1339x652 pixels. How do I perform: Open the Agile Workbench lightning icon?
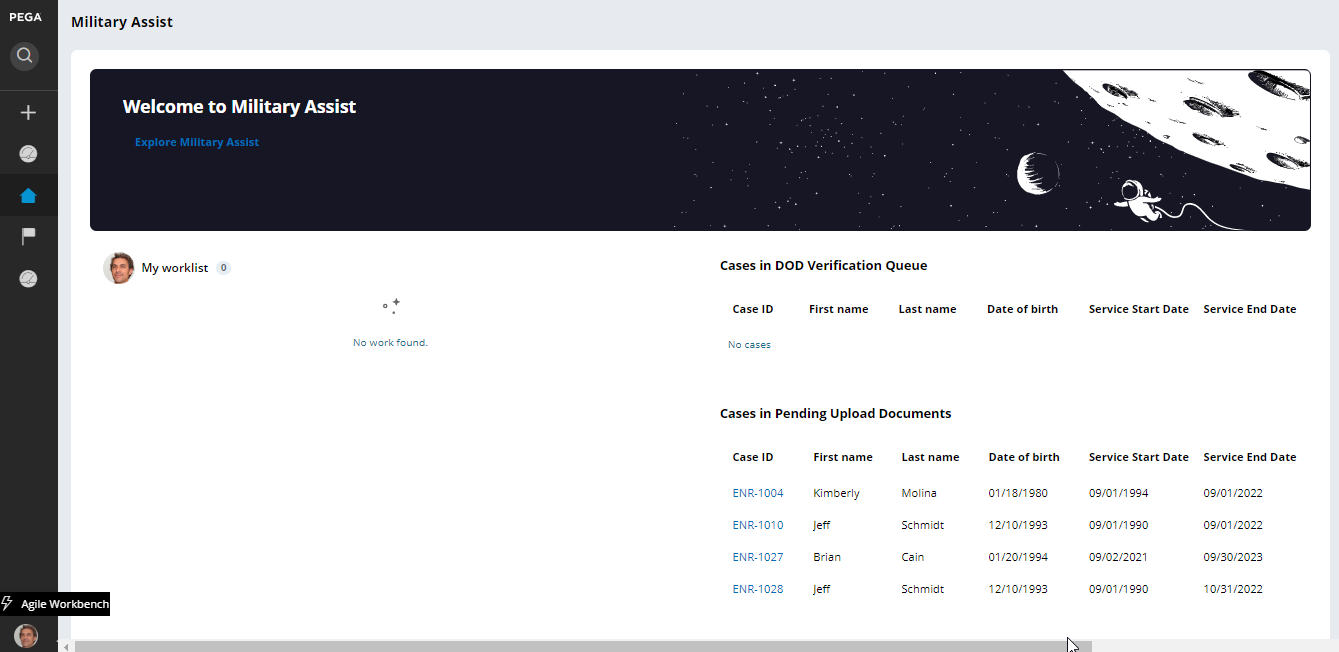[7, 604]
